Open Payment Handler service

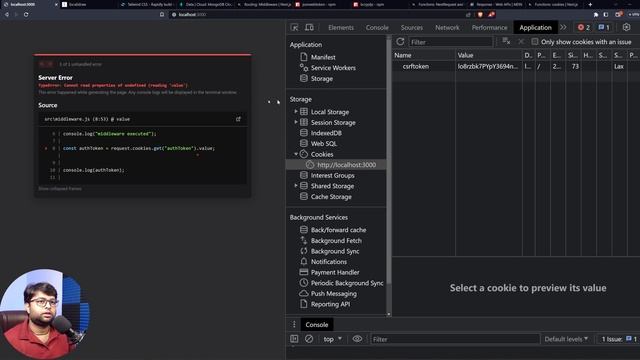pos(335,272)
